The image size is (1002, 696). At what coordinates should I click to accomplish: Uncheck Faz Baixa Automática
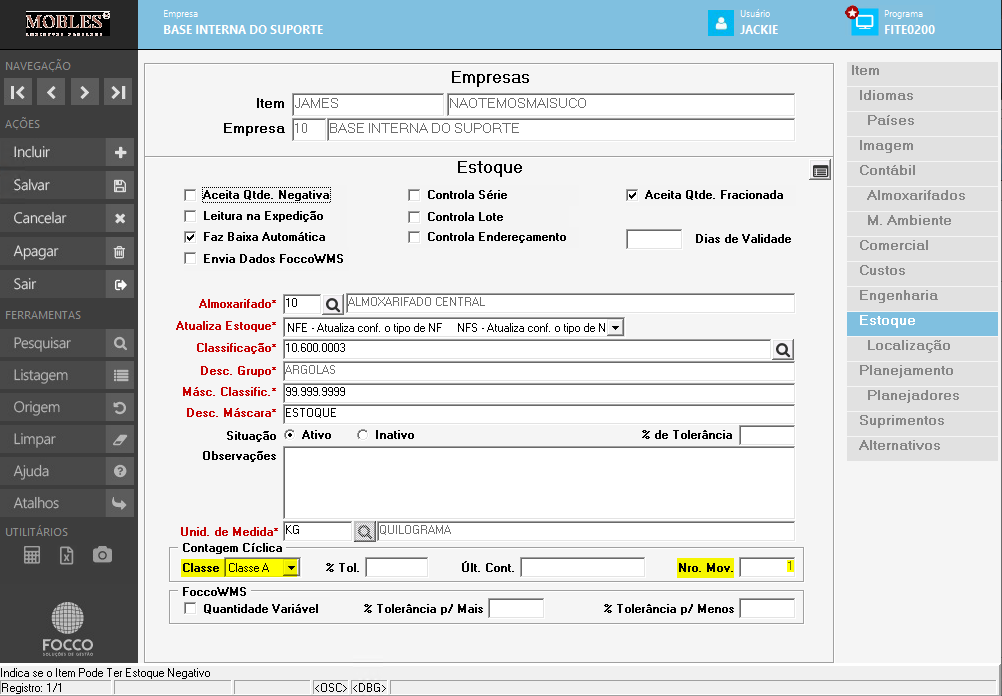click(x=190, y=237)
